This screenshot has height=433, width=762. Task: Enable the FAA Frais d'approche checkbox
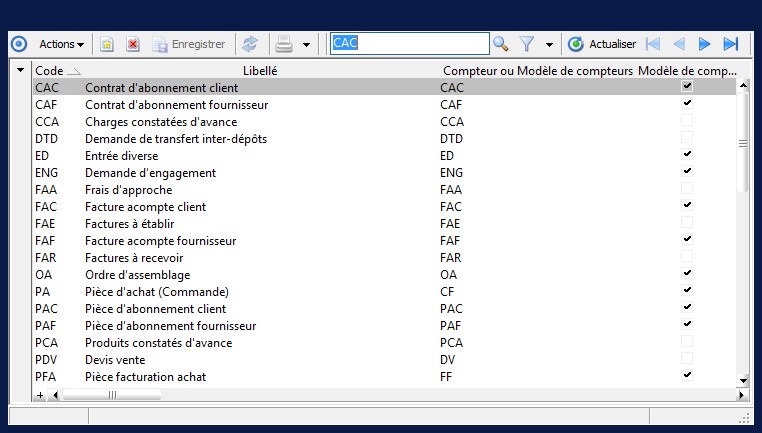(x=687, y=189)
